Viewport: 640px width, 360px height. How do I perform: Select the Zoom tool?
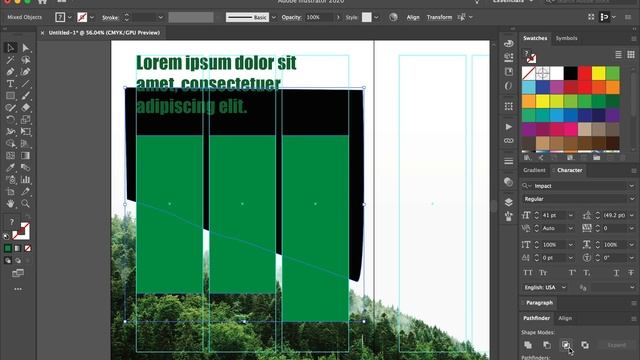[25, 203]
